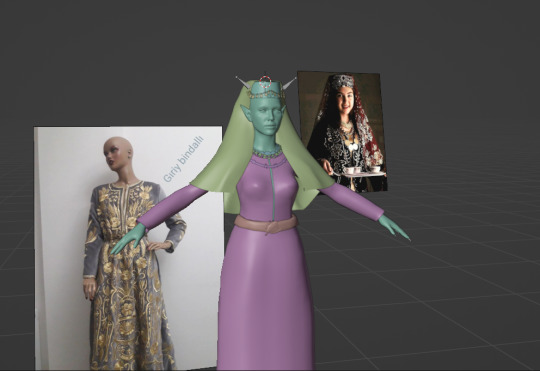Select the portrait reference image with tea tray

pyautogui.click(x=342, y=131)
